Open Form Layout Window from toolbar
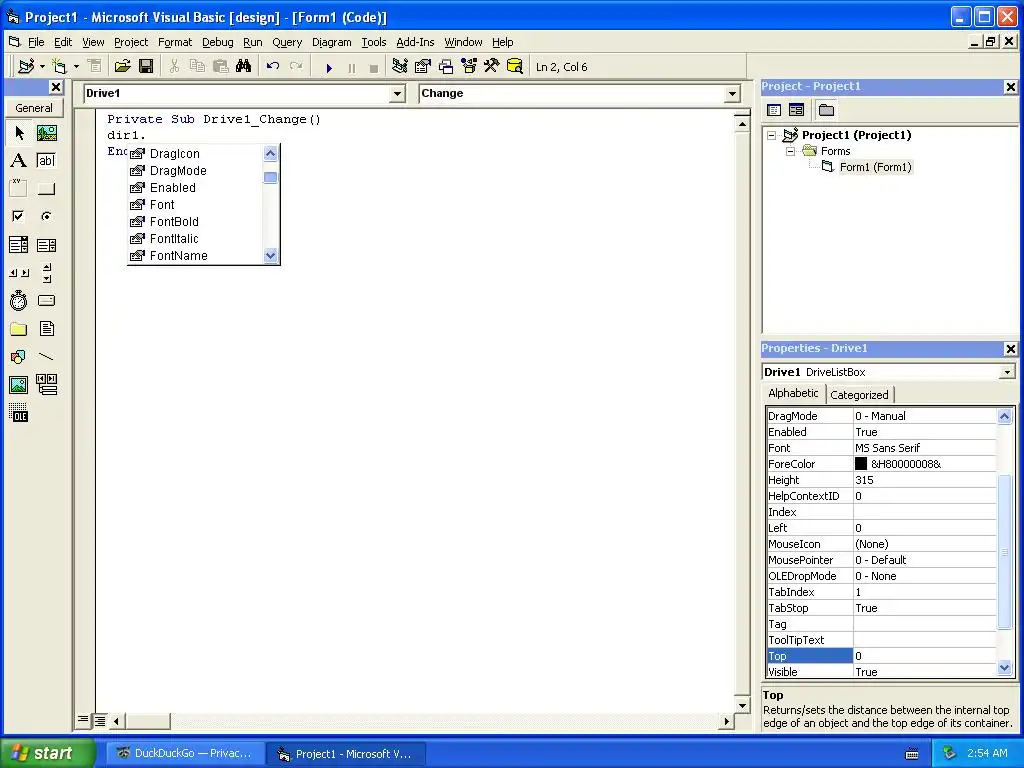 446,67
